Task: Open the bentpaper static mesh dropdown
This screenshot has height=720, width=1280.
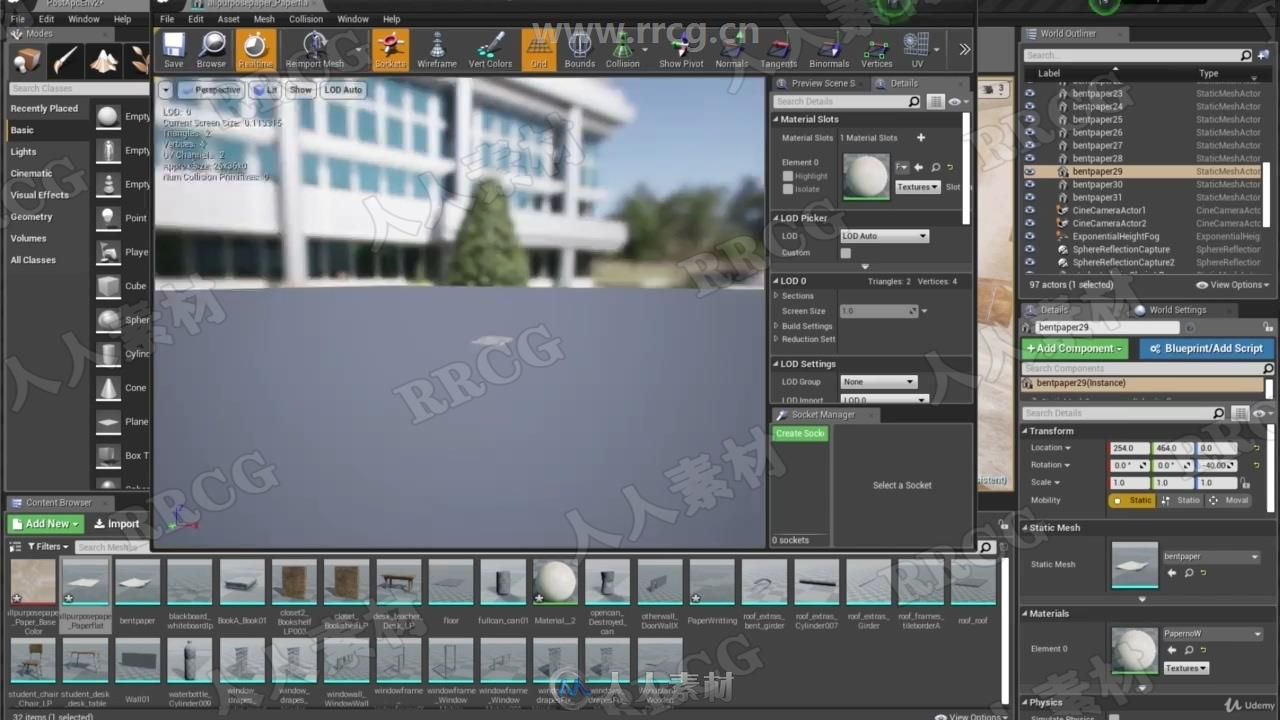Action: 1212,556
